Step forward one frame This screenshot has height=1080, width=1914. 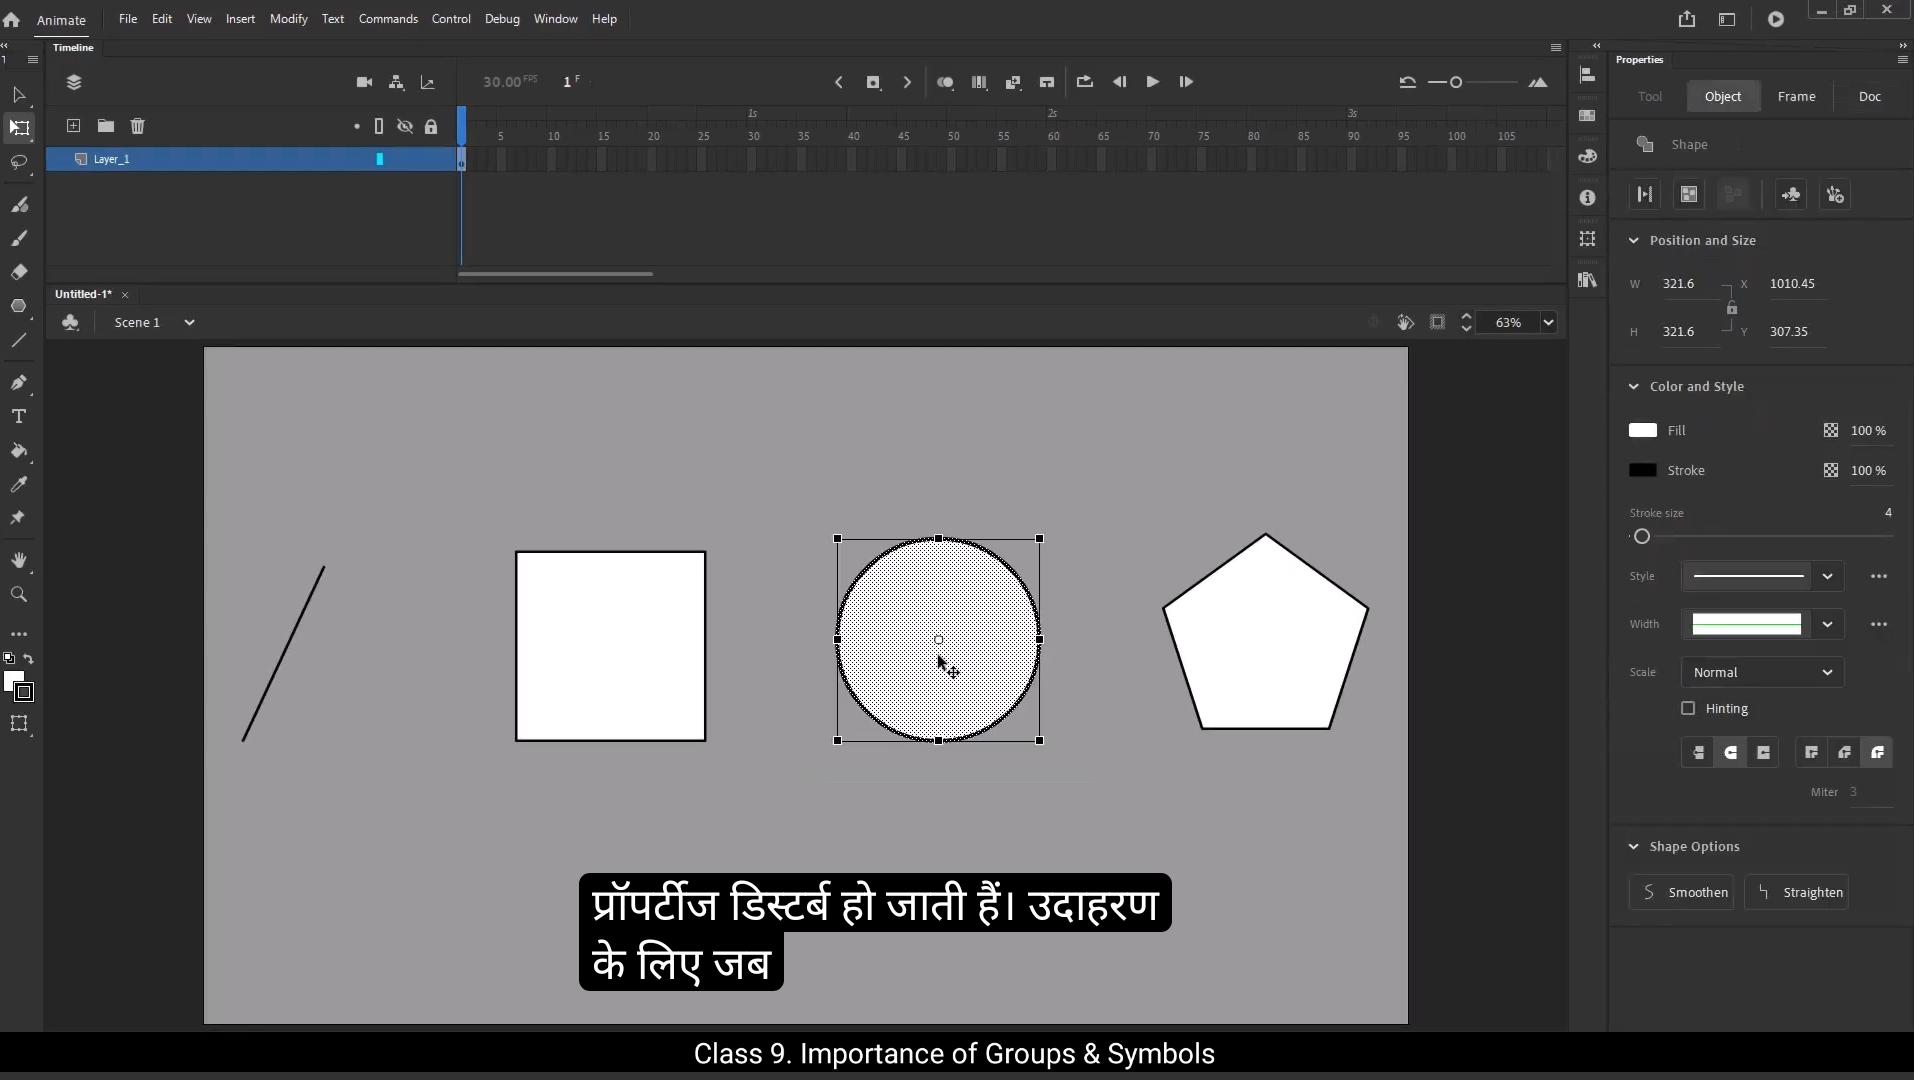1186,82
